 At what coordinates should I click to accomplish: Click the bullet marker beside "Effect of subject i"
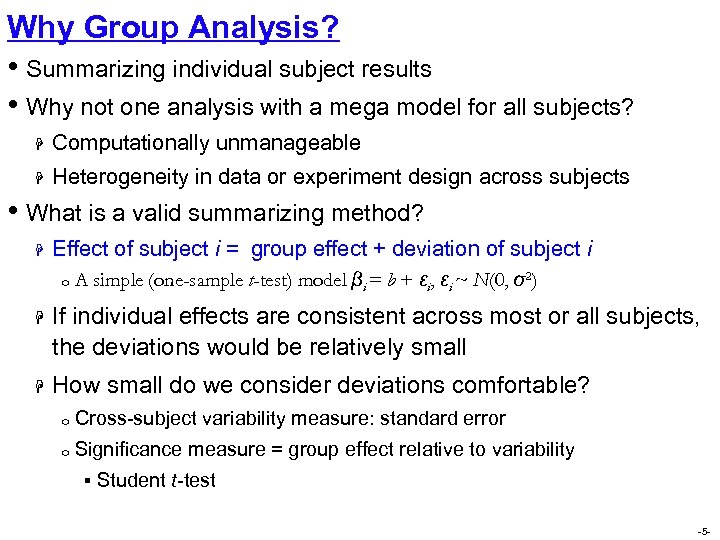click(34, 249)
